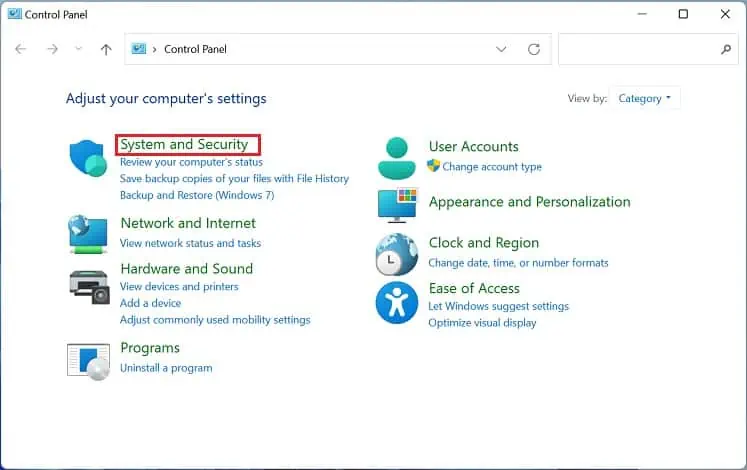Refresh the Control Panel view

click(x=534, y=49)
